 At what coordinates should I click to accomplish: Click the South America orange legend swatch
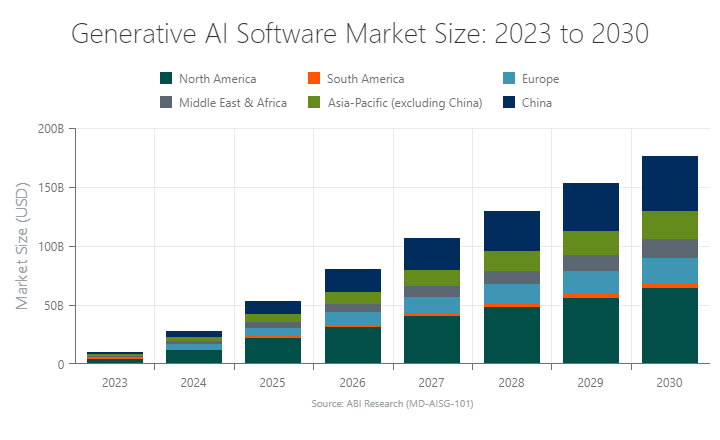[314, 79]
